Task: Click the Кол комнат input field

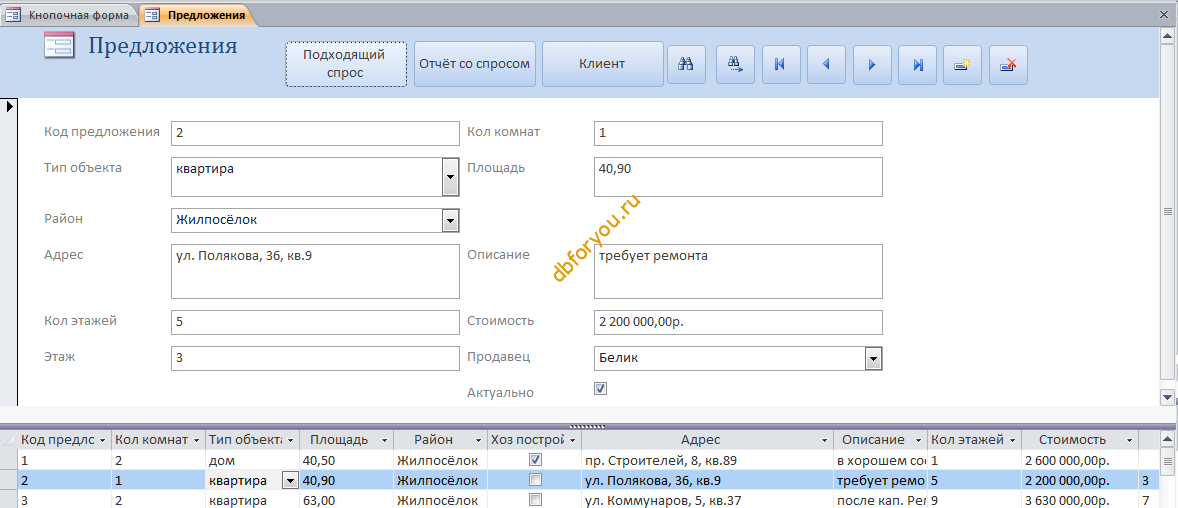Action: pyautogui.click(x=738, y=133)
